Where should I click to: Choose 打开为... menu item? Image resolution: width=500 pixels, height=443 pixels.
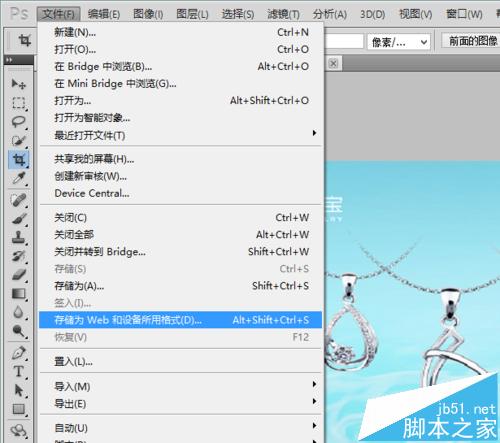coord(181,100)
